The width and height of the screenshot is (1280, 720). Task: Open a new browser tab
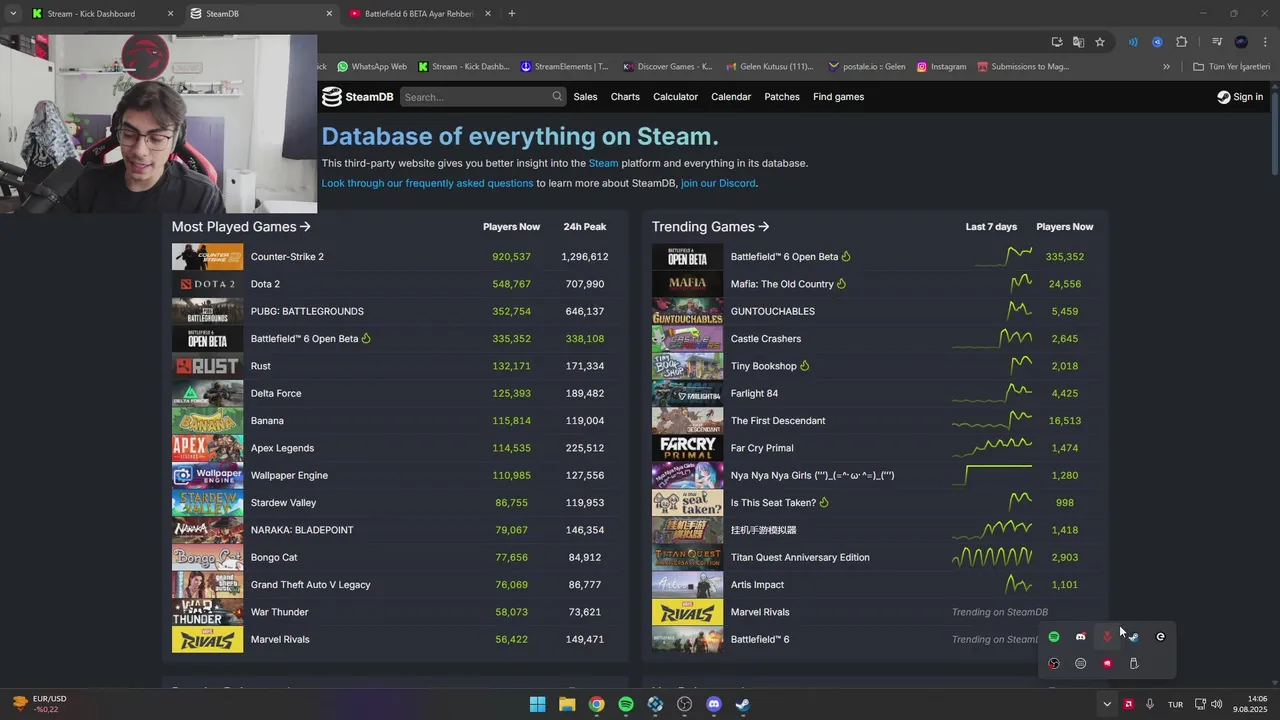(x=511, y=14)
